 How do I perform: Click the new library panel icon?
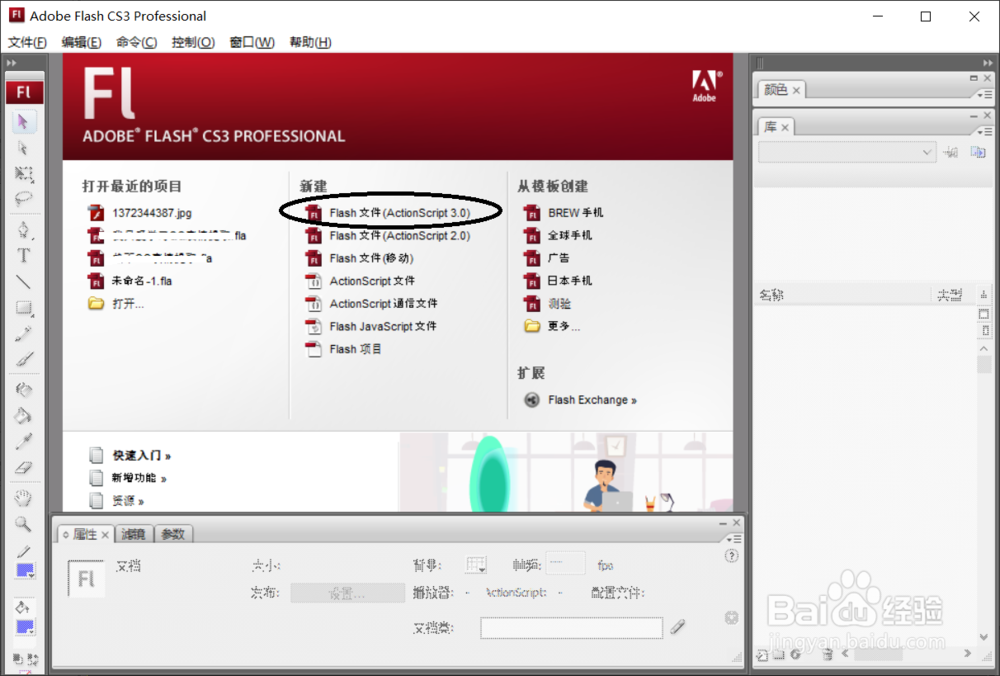tap(978, 152)
